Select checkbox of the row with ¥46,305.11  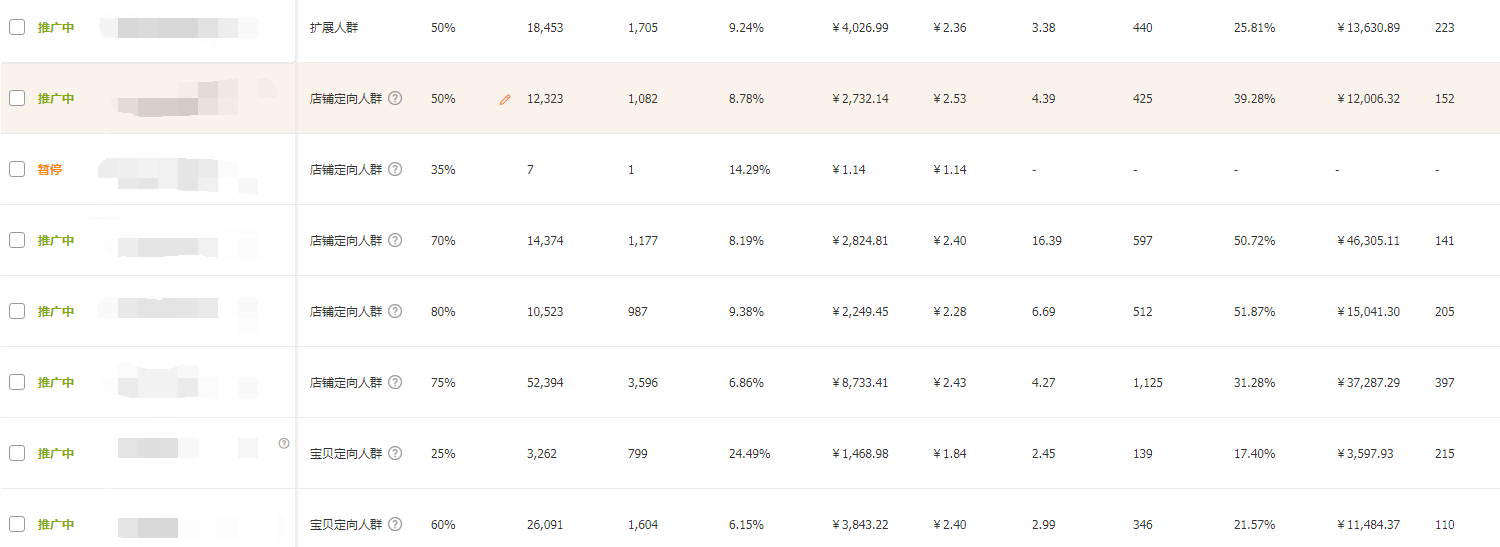click(x=17, y=240)
